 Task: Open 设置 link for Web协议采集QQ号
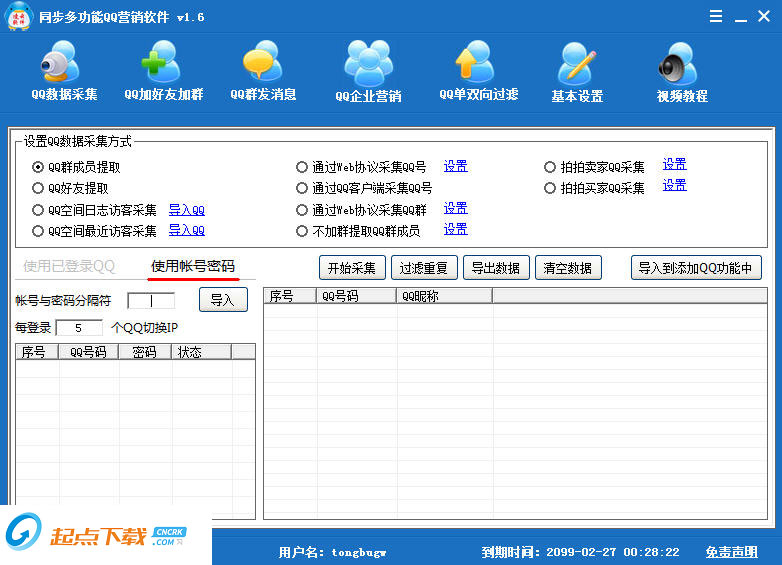click(455, 166)
